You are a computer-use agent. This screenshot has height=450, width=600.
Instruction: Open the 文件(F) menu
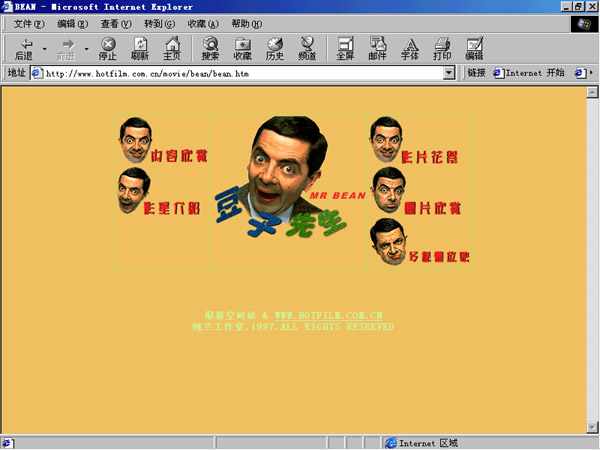tap(29, 23)
